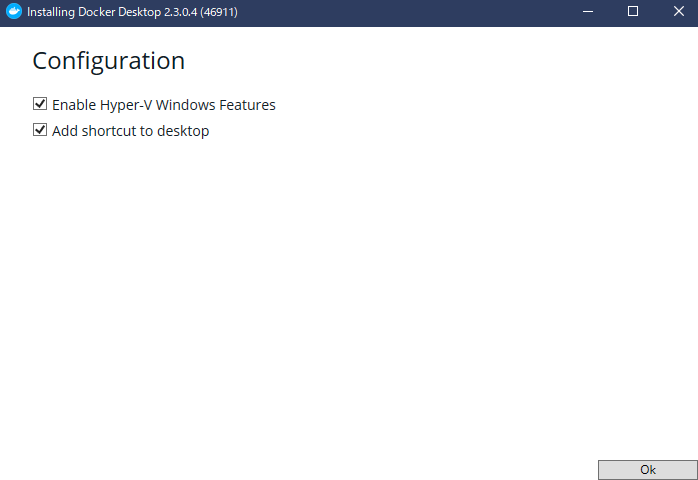The image size is (698, 480).
Task: Close the Docker Desktop installer
Action: tap(678, 12)
